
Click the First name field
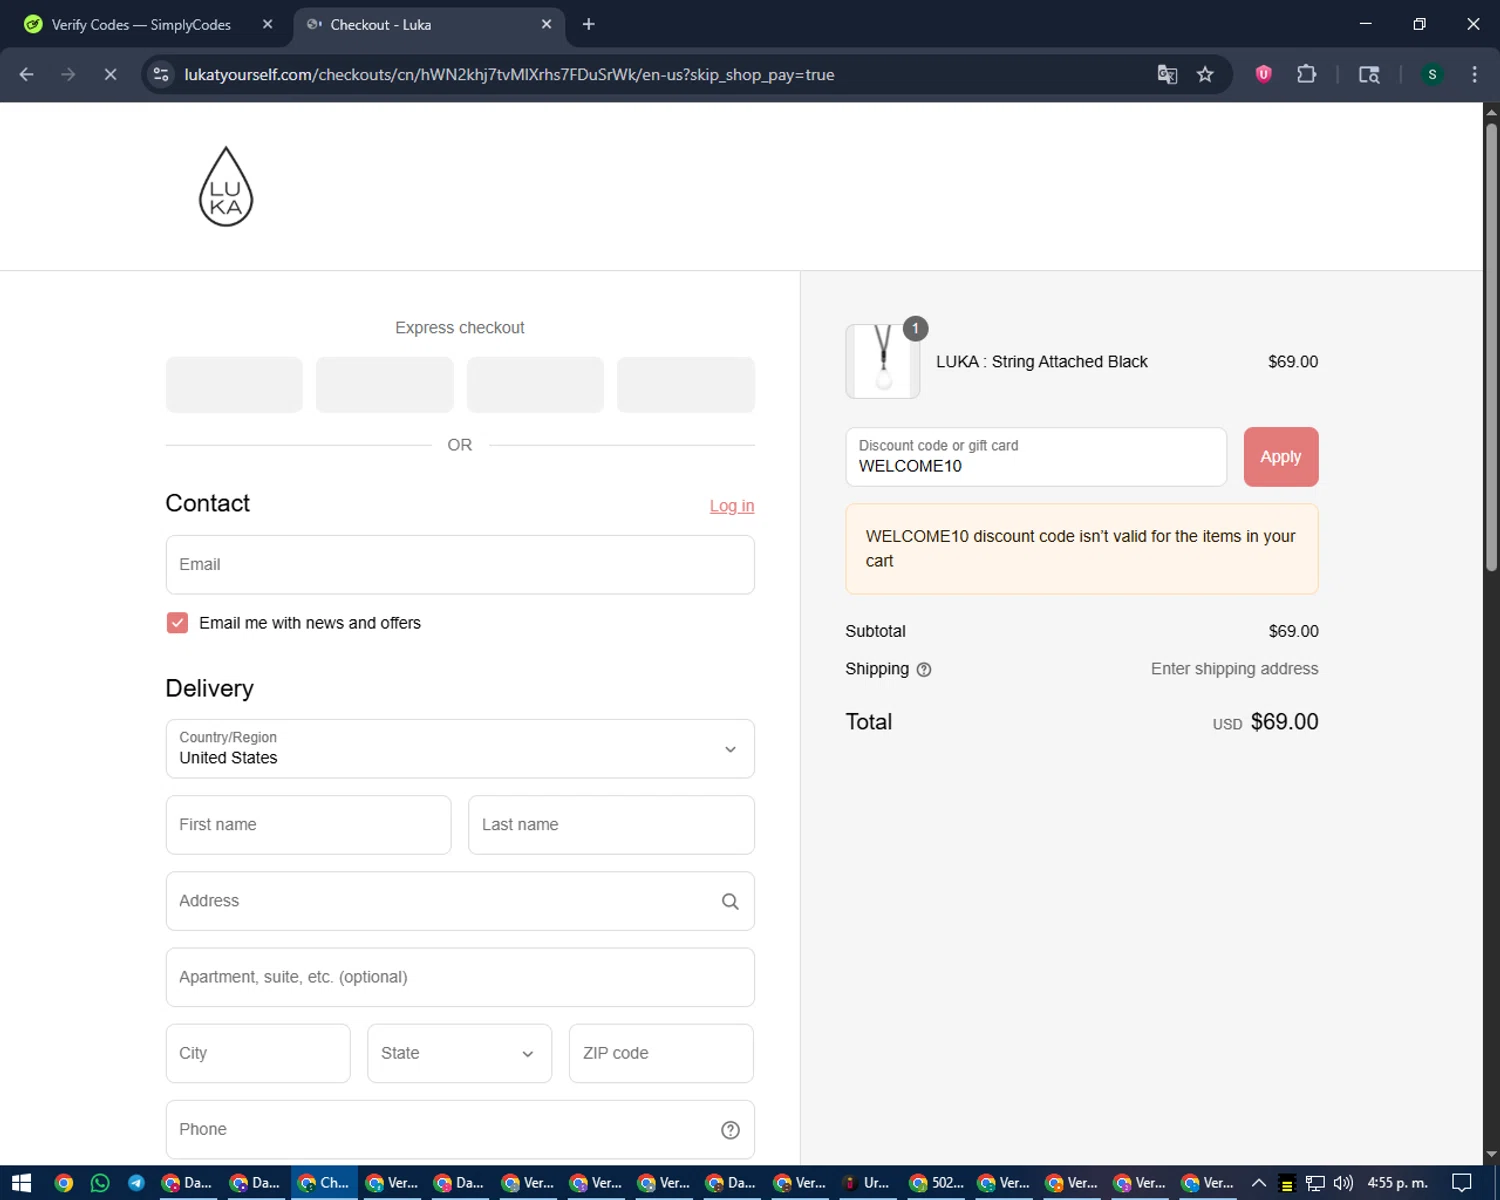point(308,825)
